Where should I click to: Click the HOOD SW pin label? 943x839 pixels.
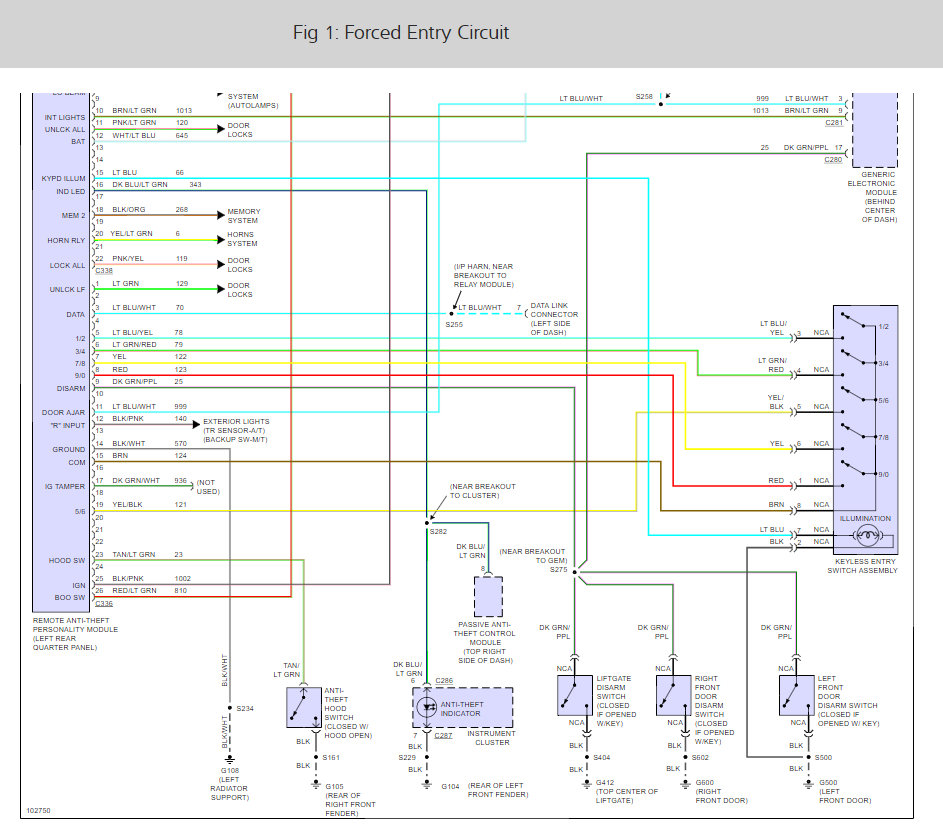(x=67, y=561)
